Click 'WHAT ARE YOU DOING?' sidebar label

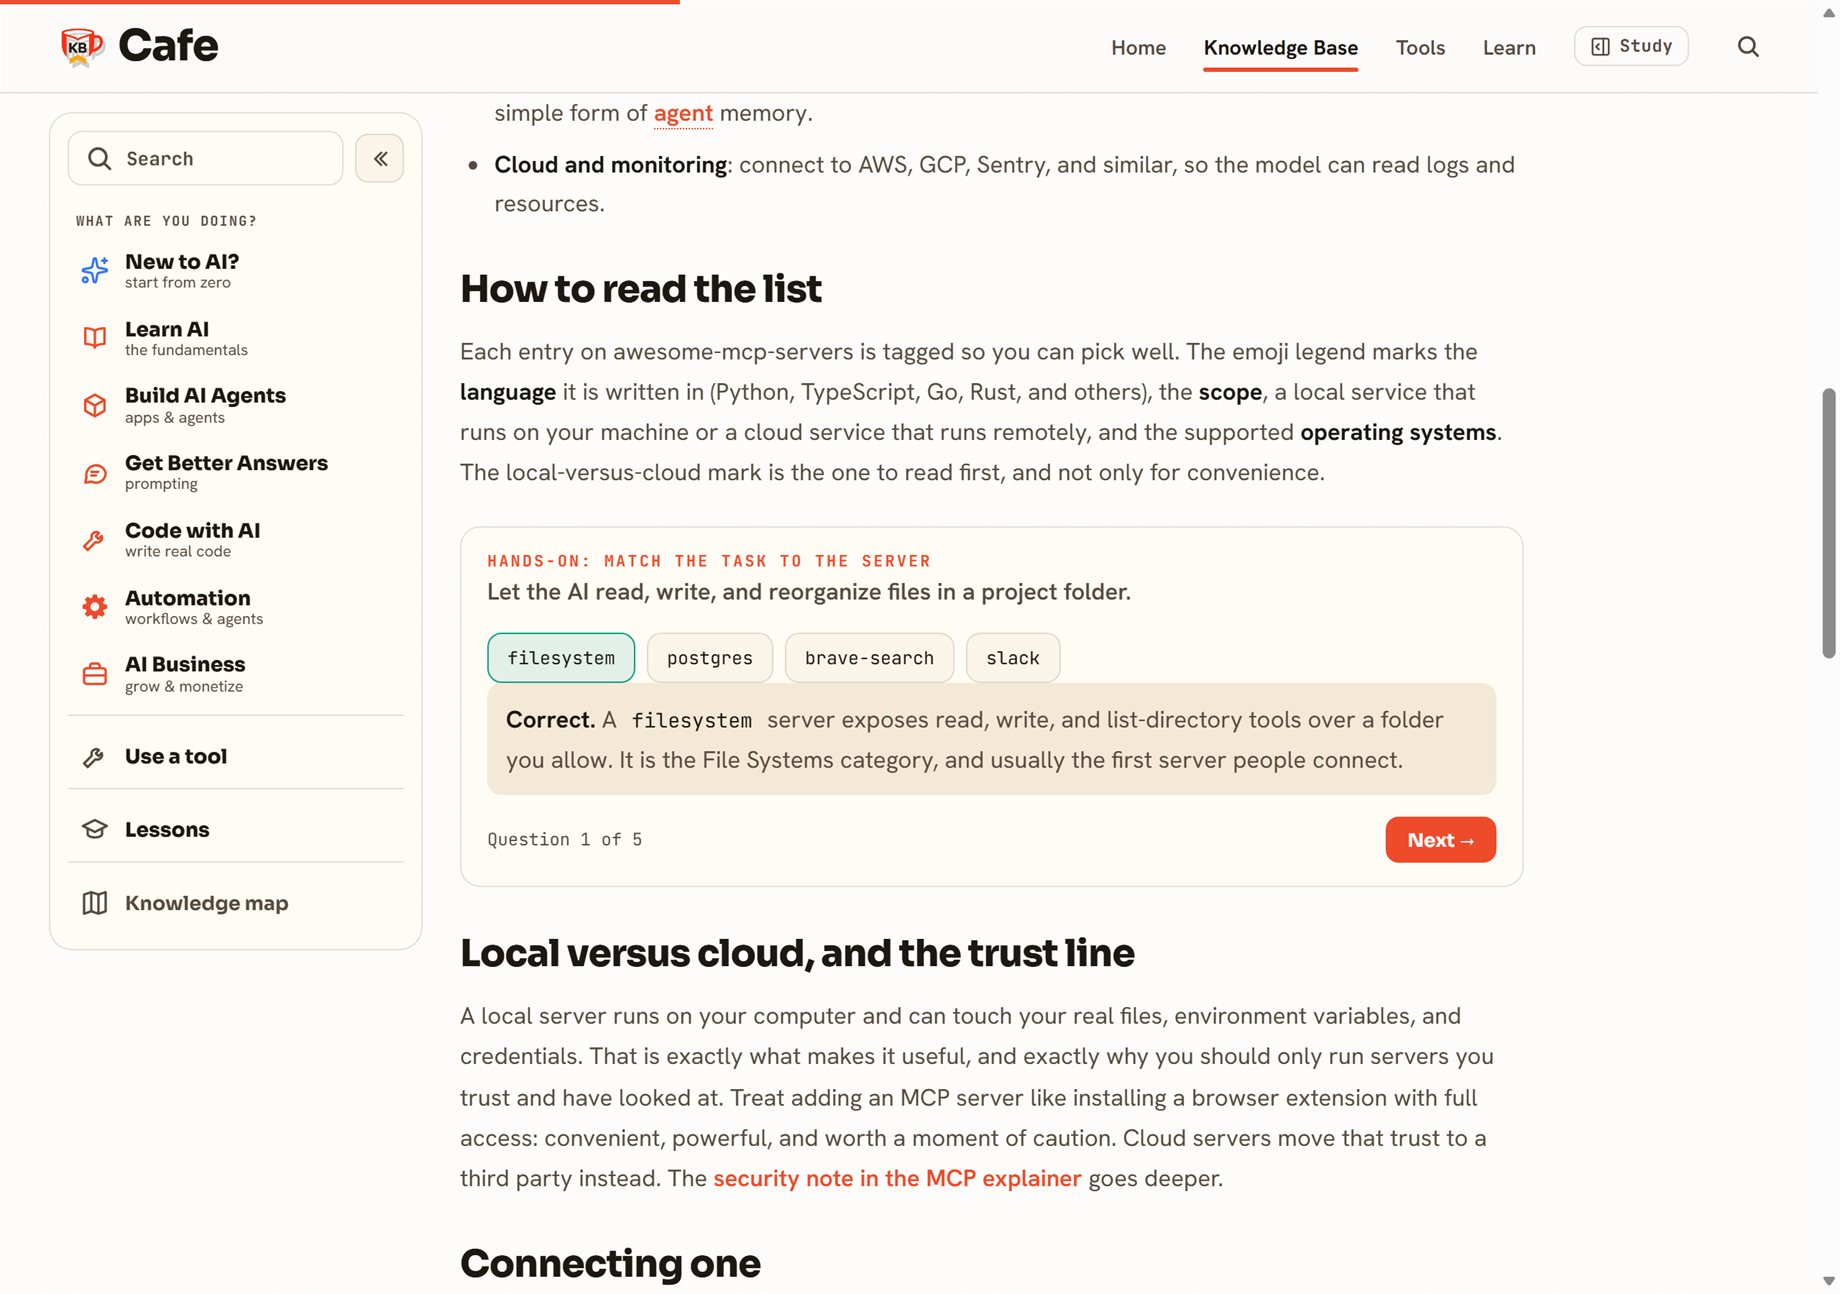pyautogui.click(x=166, y=221)
